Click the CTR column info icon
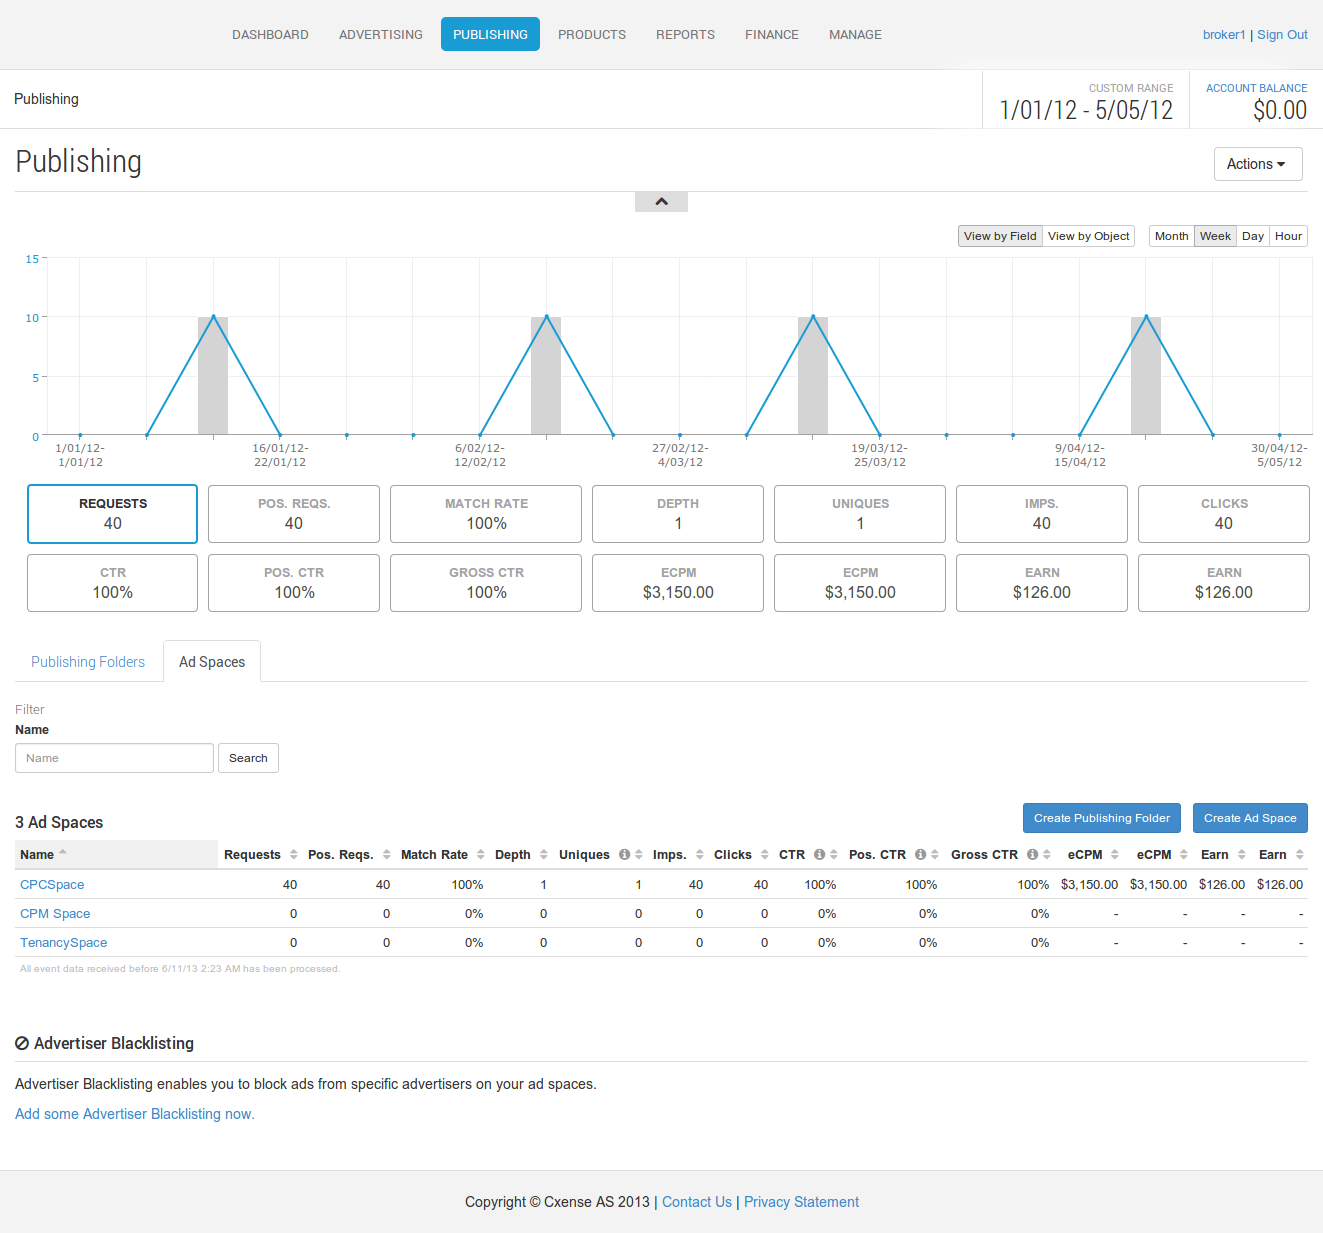Image resolution: width=1323 pixels, height=1233 pixels. pyautogui.click(x=819, y=854)
